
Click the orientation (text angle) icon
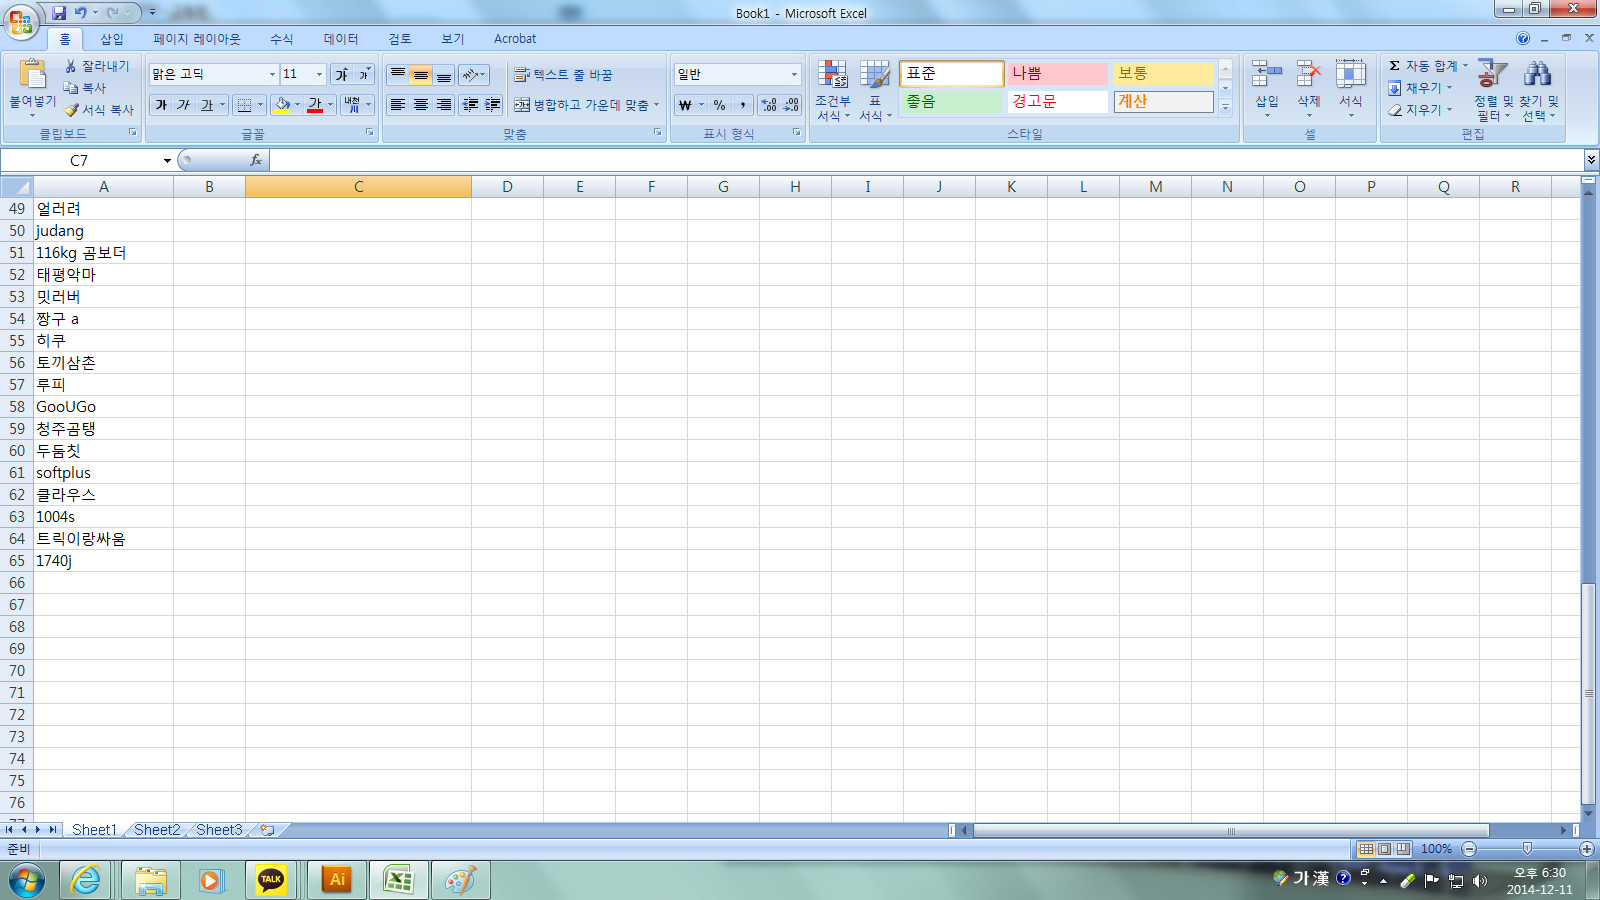click(x=470, y=75)
